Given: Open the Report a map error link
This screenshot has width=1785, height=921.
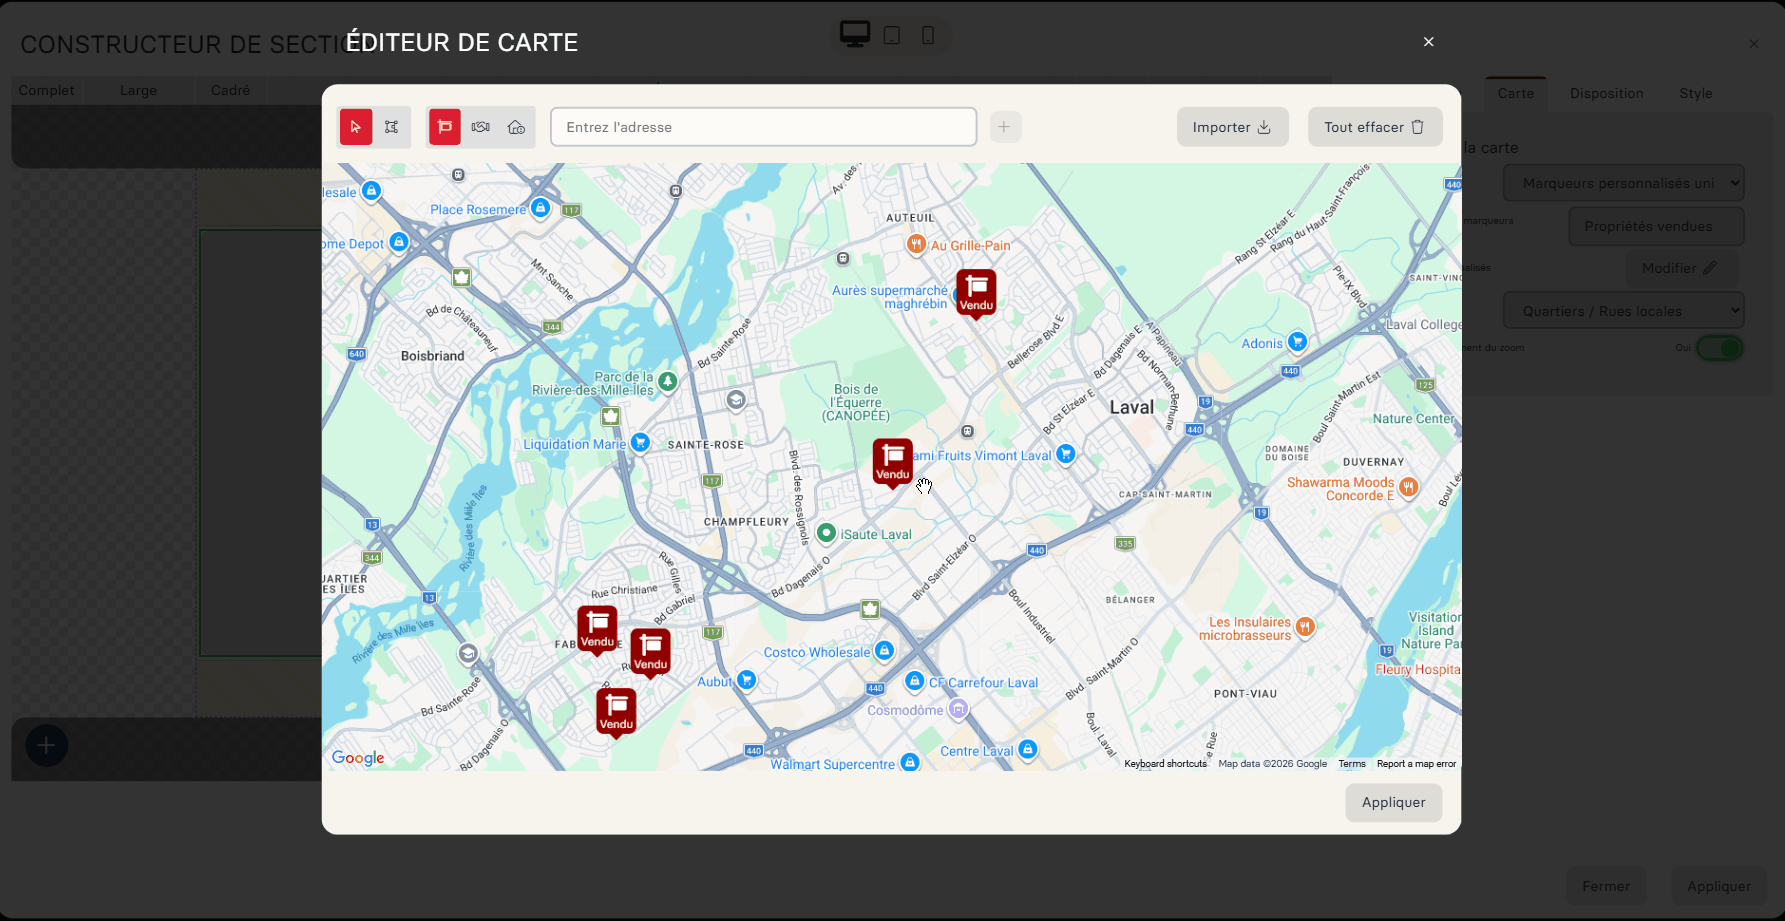Looking at the screenshot, I should tap(1416, 764).
